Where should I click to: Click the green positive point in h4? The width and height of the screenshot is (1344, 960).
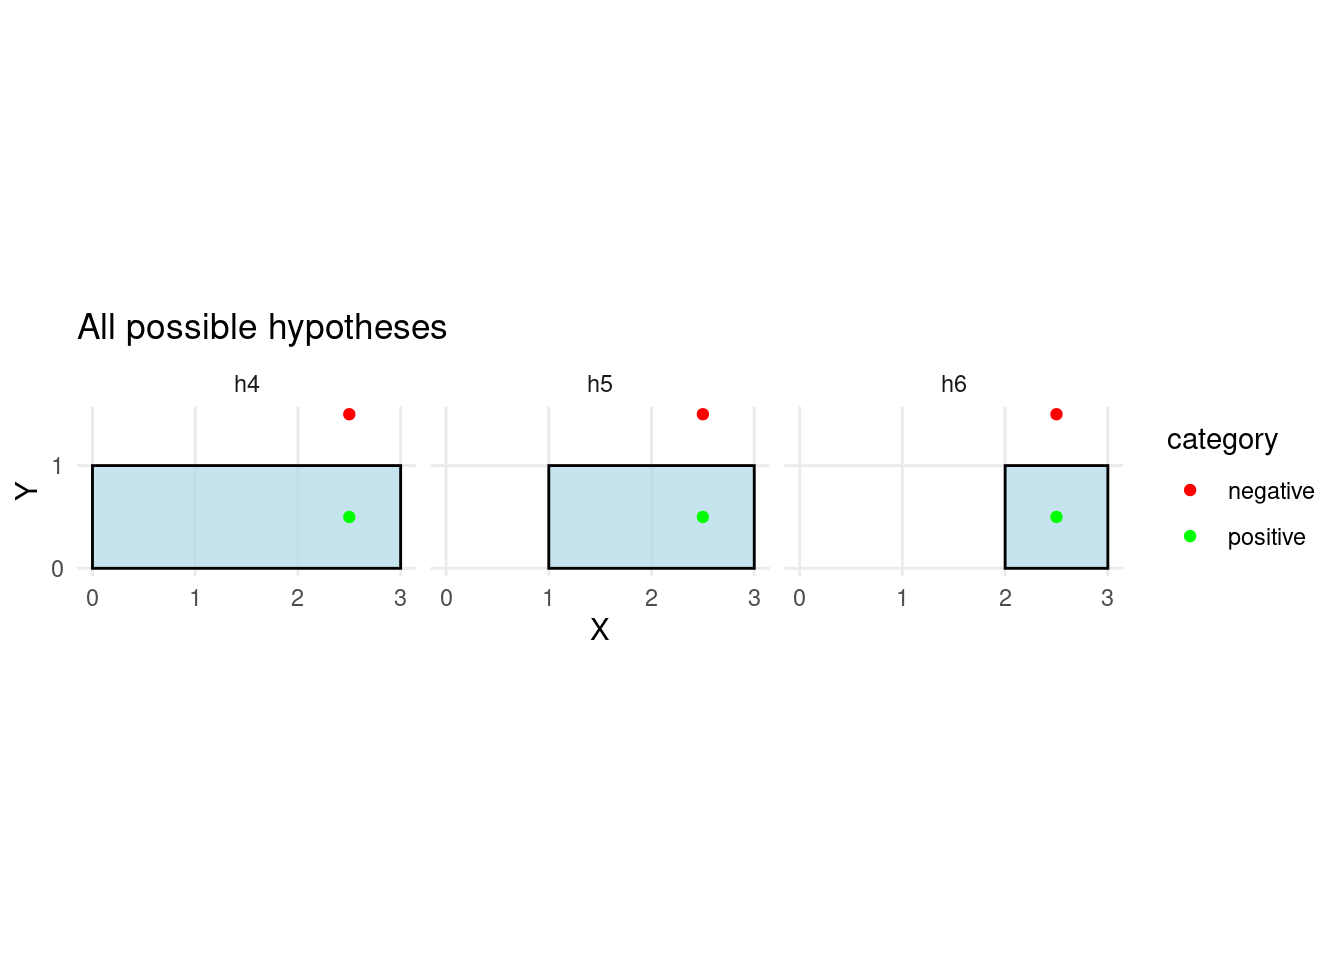(349, 517)
